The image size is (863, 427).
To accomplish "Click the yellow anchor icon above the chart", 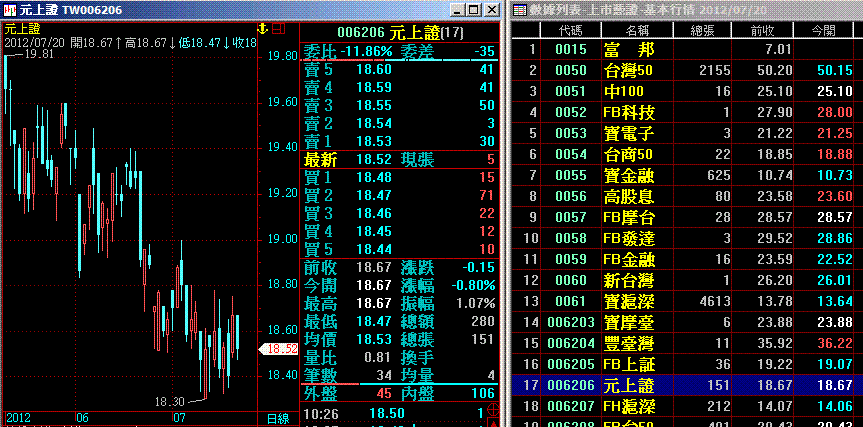I will point(263,28).
